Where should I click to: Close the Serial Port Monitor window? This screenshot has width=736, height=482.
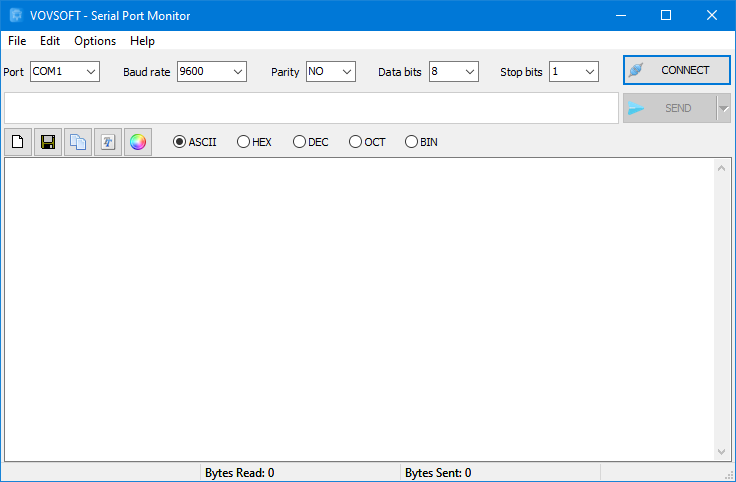(x=712, y=15)
